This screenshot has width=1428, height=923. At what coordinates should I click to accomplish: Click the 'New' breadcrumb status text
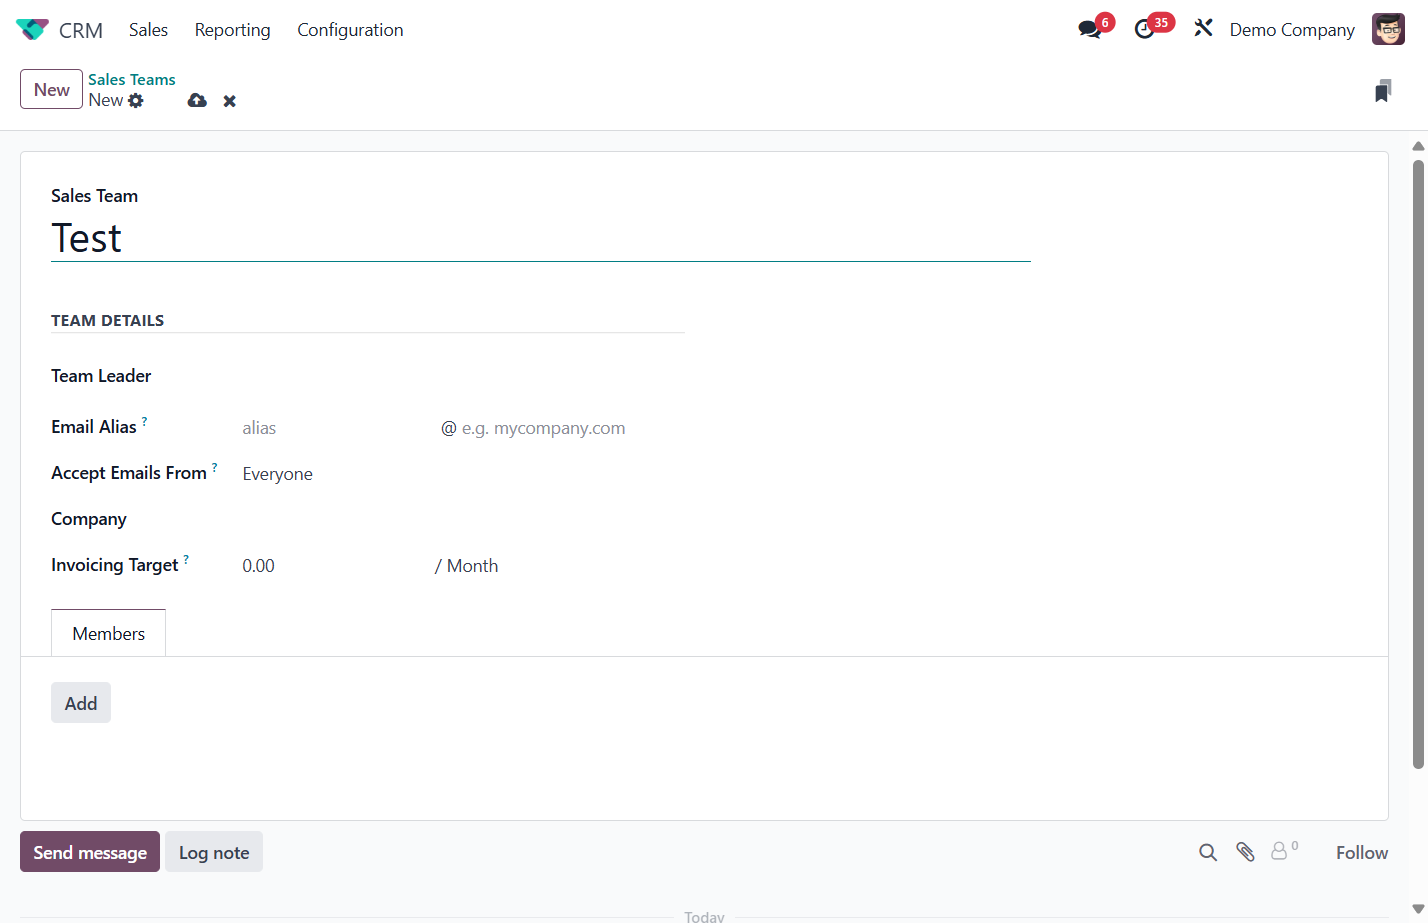(x=105, y=100)
